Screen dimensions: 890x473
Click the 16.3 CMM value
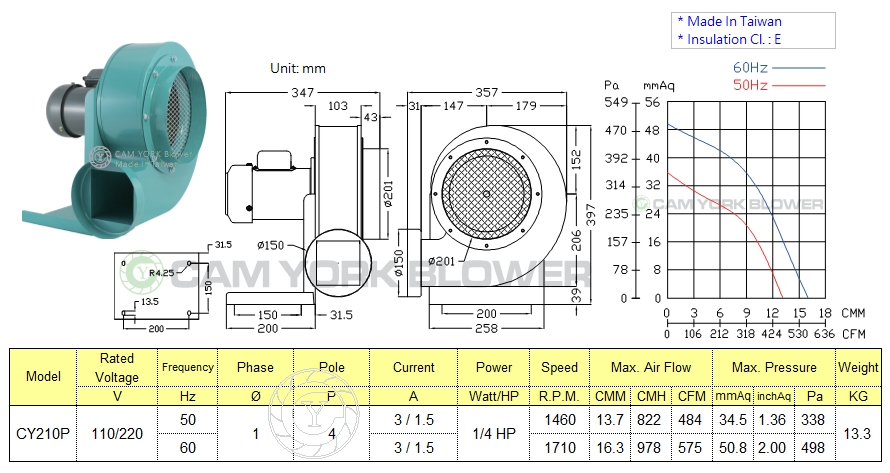pos(610,448)
